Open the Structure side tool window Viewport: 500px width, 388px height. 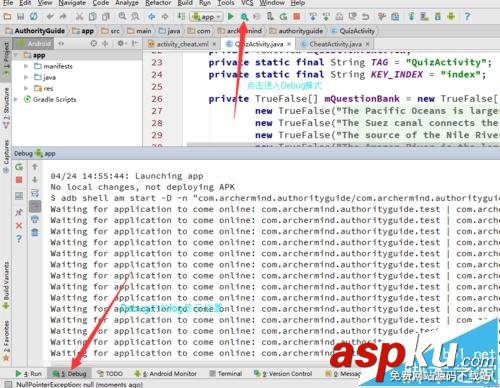point(6,108)
